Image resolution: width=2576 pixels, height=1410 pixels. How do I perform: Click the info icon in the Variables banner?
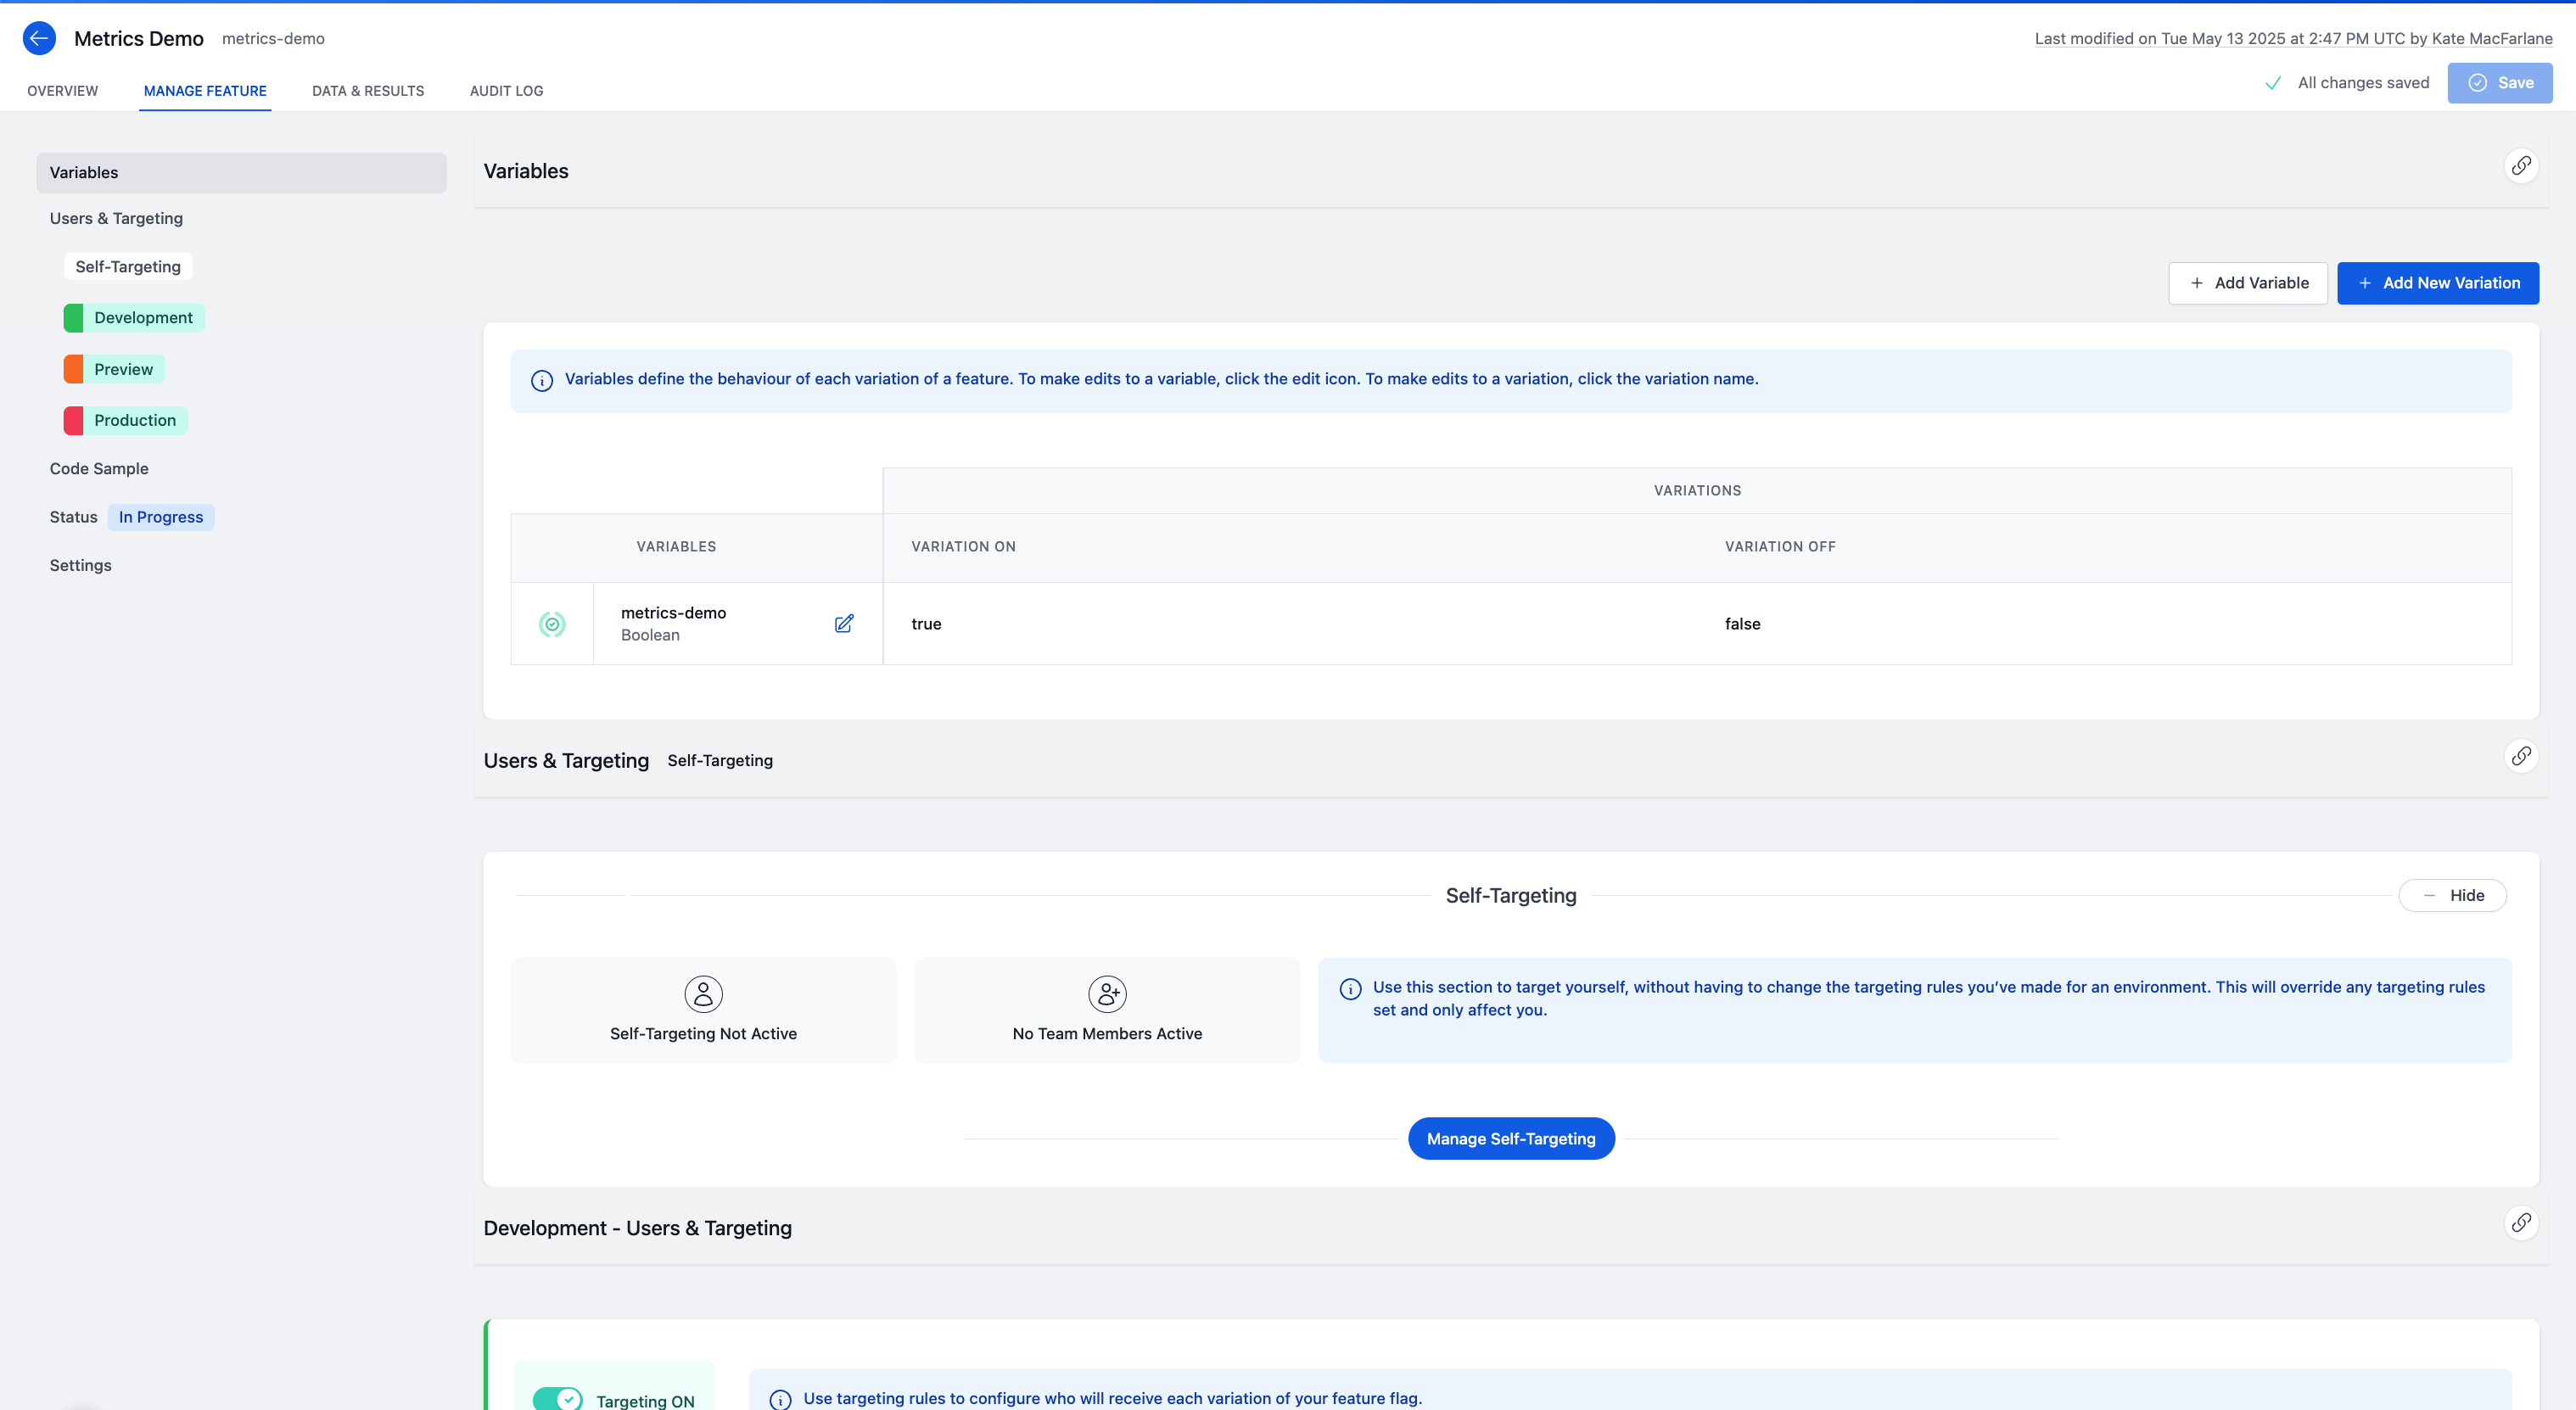point(541,380)
